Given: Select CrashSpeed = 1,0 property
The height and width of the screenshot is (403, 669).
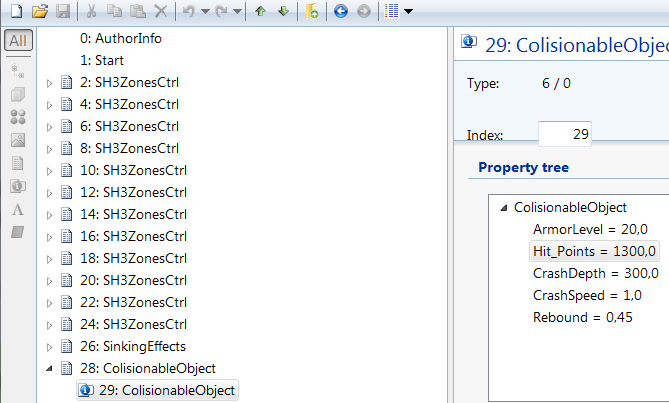Looking at the screenshot, I should pos(587,295).
